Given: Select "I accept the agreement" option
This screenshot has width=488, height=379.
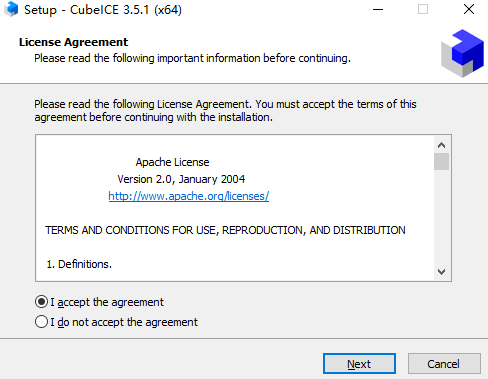Looking at the screenshot, I should [99, 302].
